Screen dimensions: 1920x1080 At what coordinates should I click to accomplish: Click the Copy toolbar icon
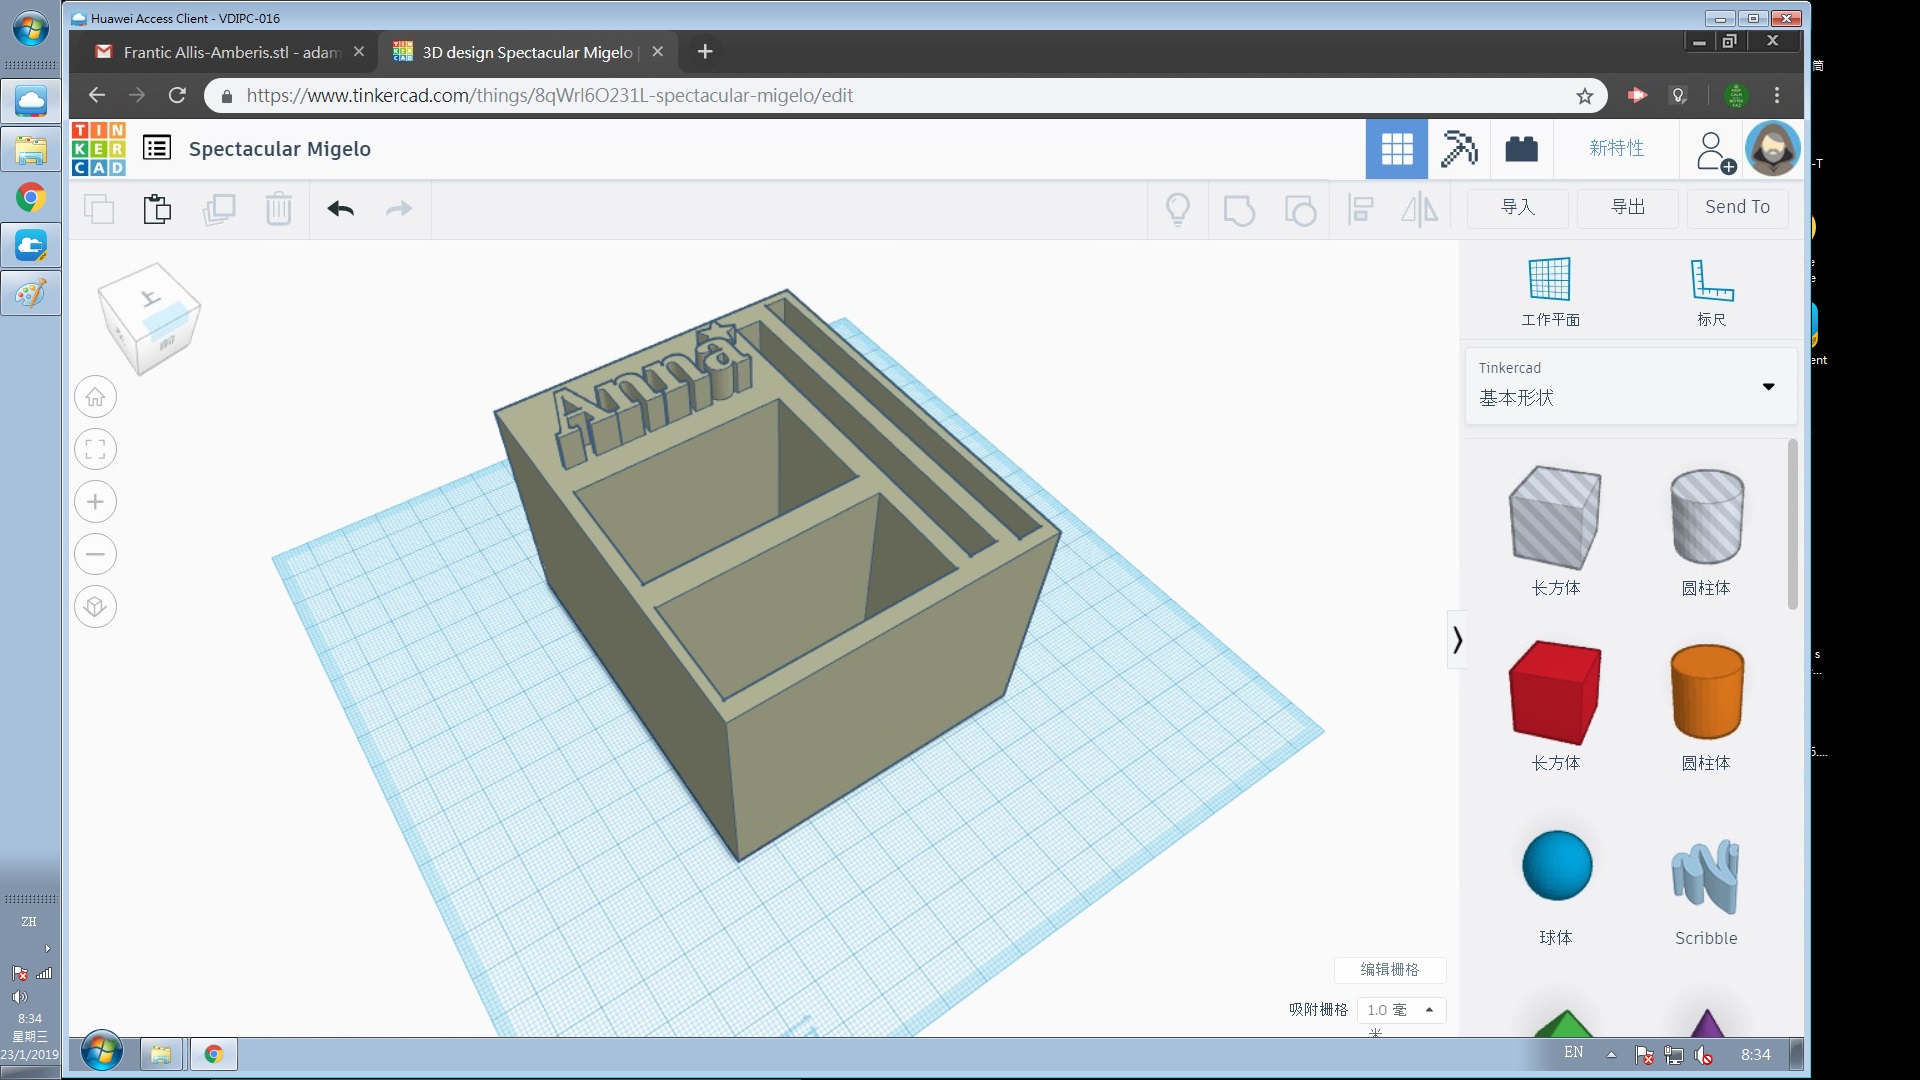[99, 209]
